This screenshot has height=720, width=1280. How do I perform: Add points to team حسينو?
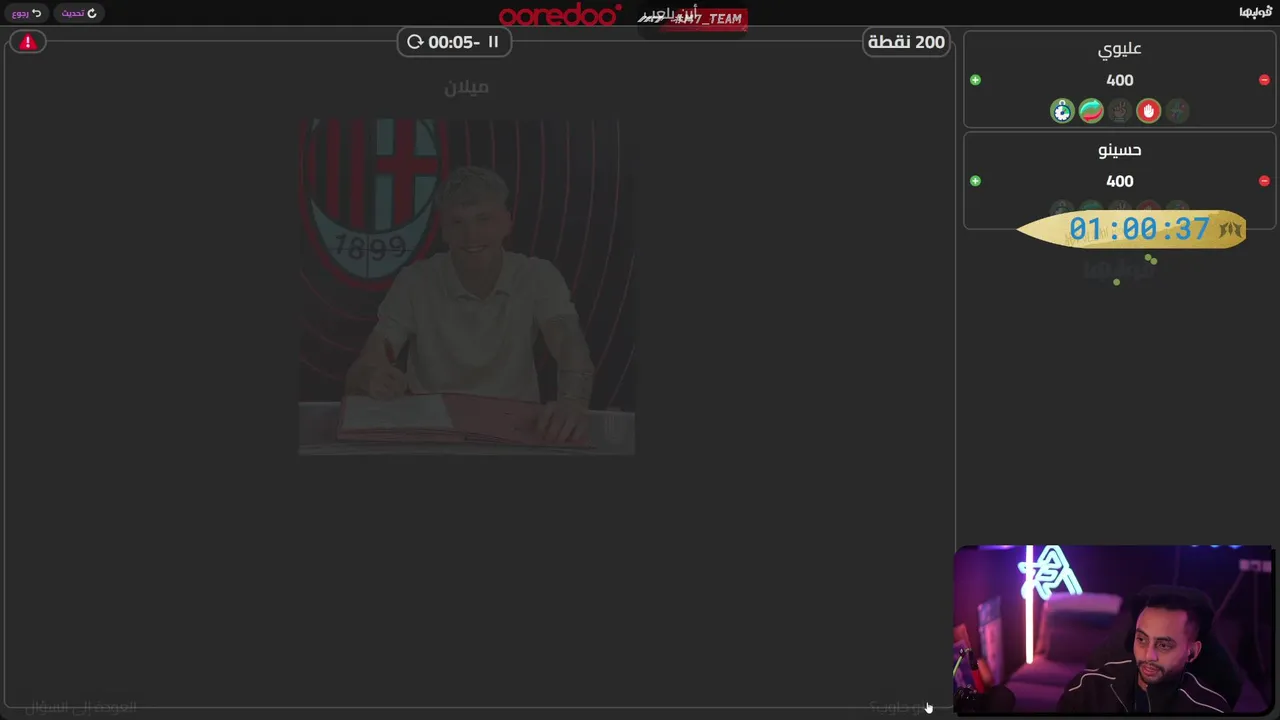pos(976,181)
